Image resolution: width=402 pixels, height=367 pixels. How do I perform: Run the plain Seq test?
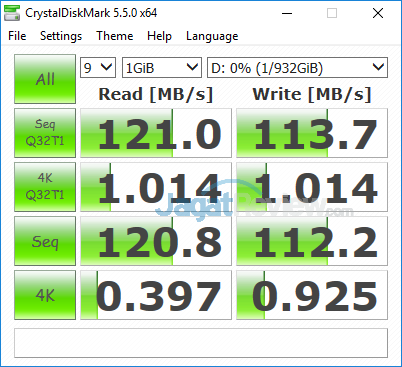pyautogui.click(x=45, y=241)
